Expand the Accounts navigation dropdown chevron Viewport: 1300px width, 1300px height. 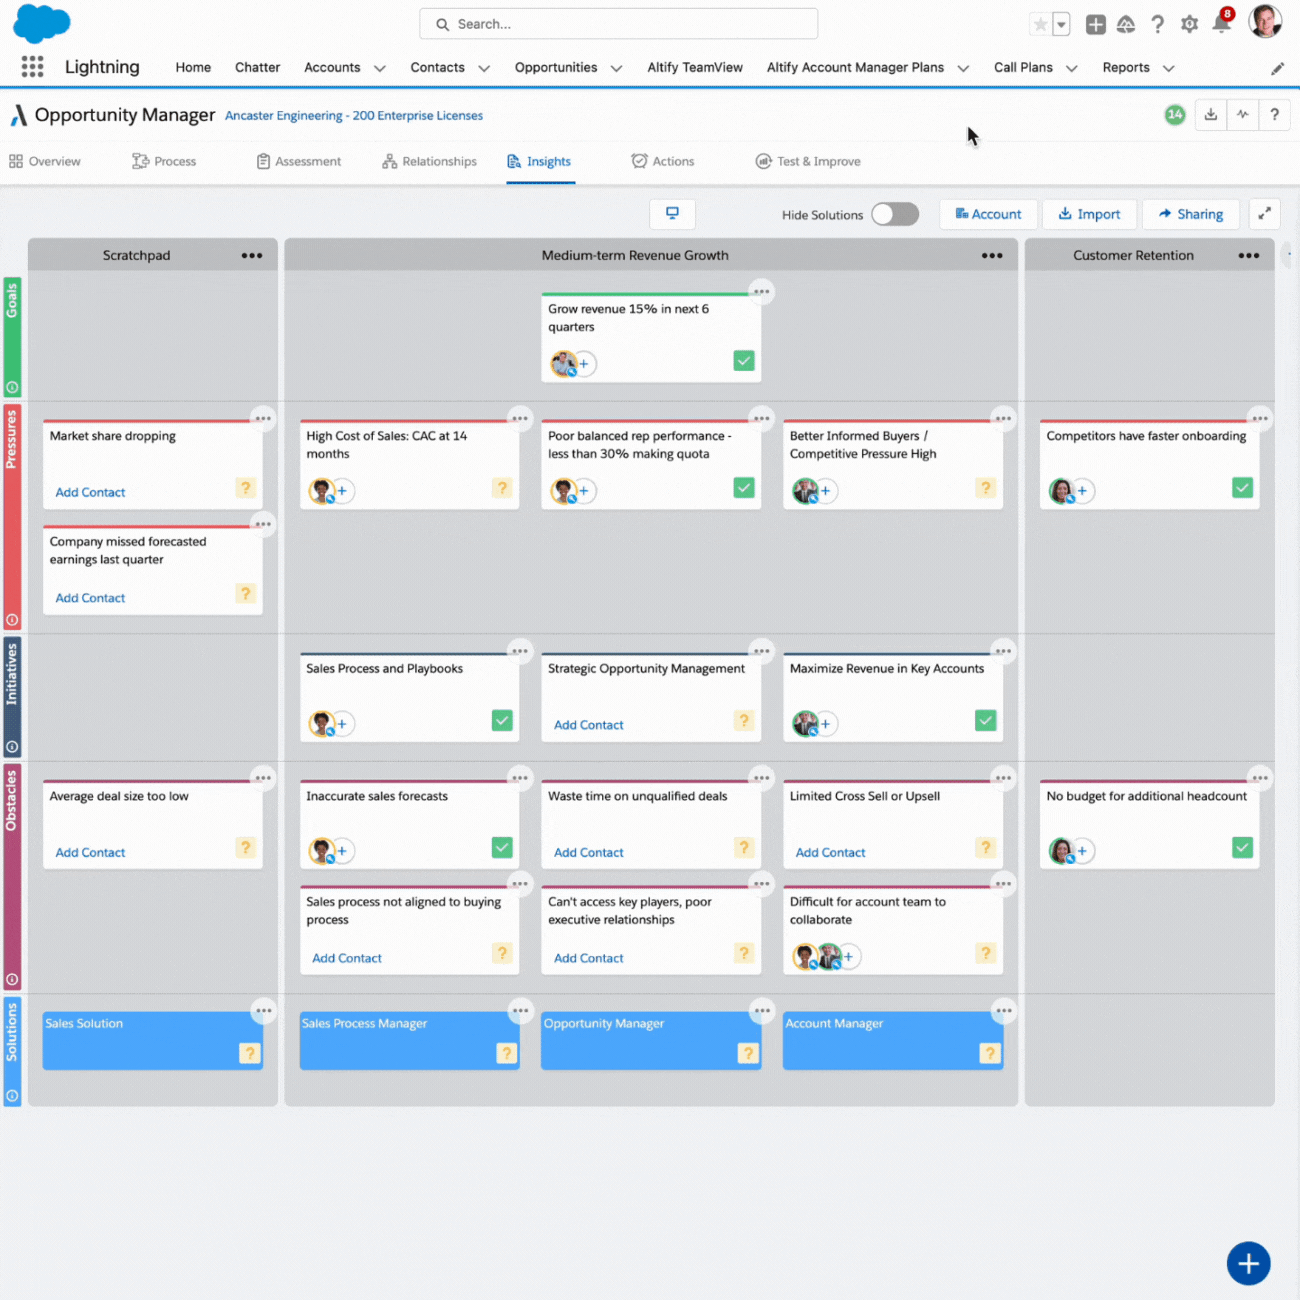380,68
